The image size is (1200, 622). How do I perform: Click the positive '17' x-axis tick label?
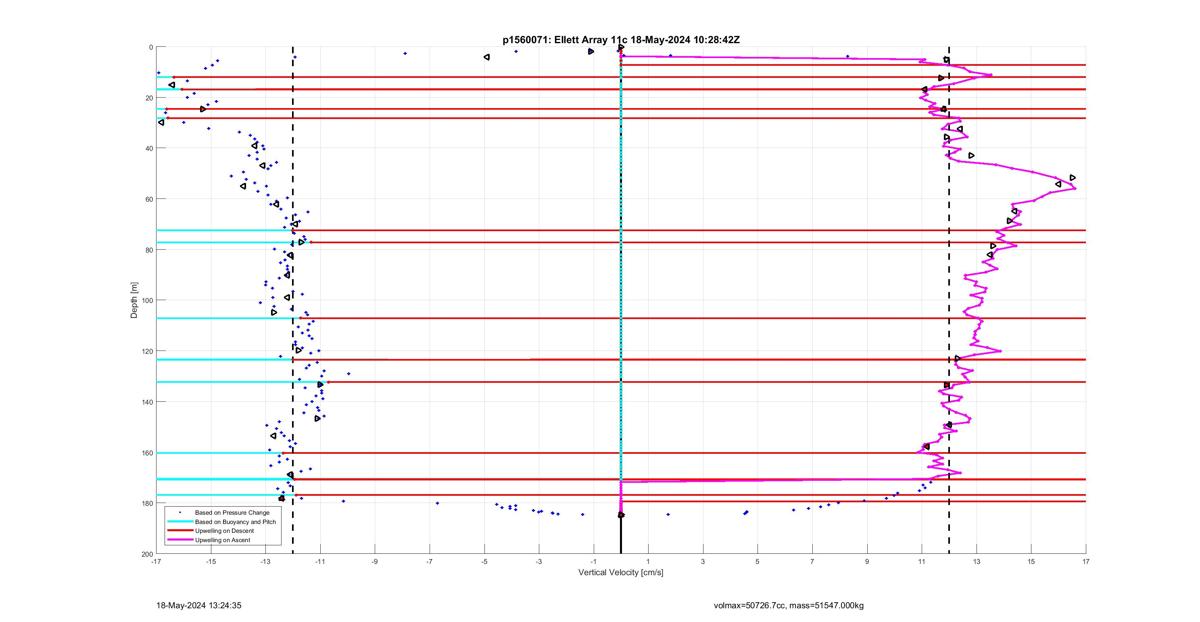[x=1085, y=561]
